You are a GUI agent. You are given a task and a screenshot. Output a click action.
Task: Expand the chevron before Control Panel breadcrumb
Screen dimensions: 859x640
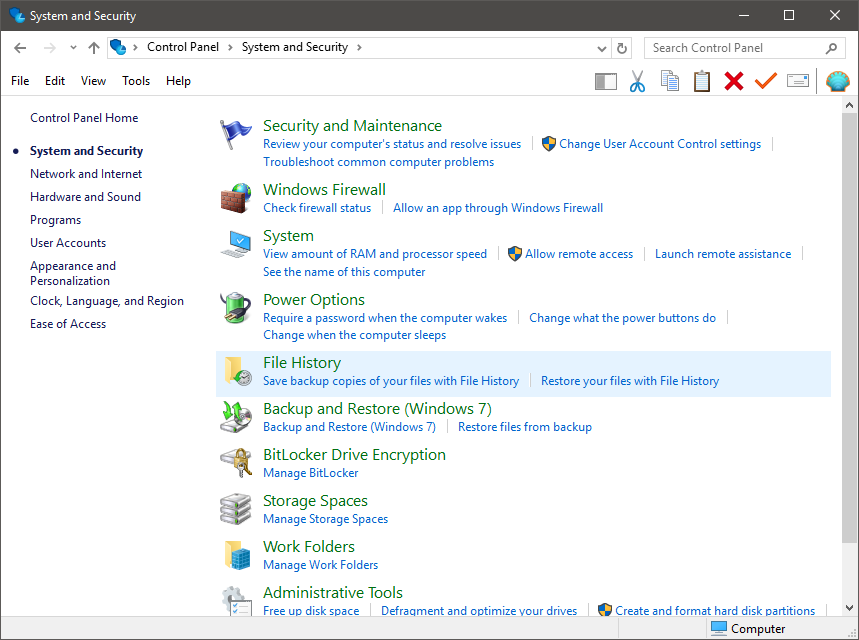(135, 48)
